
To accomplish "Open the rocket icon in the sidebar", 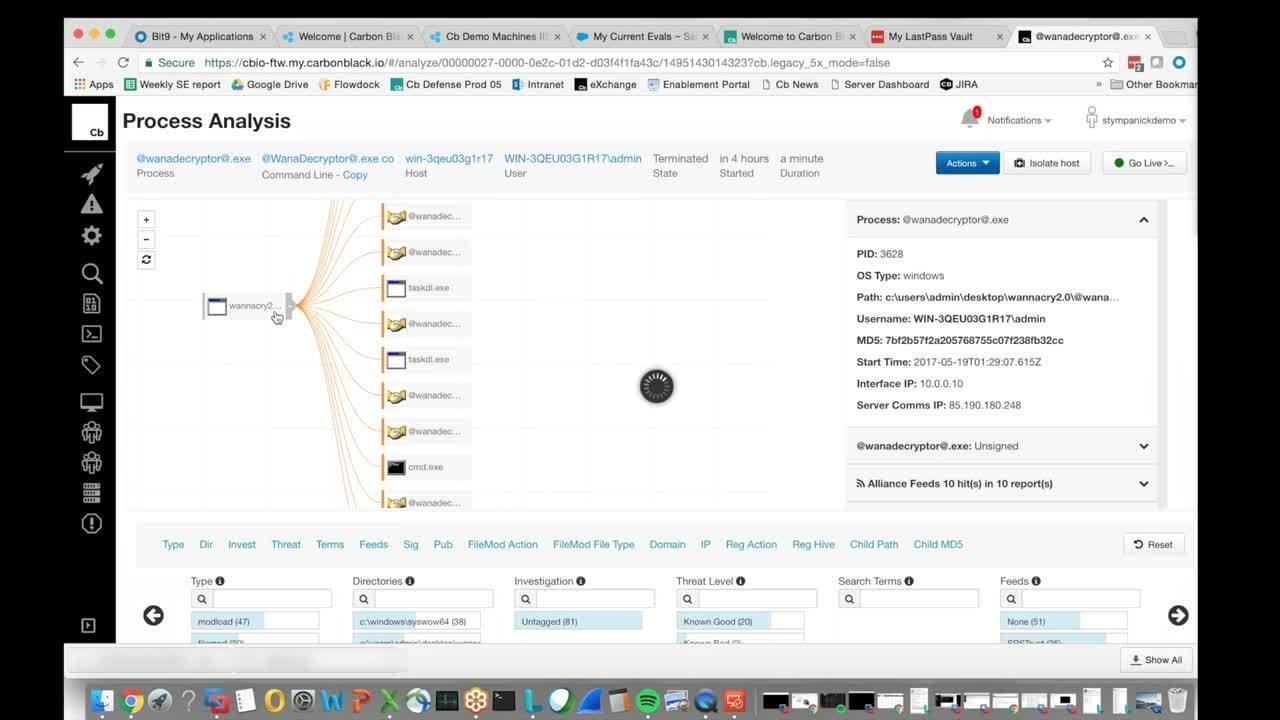I will point(91,173).
